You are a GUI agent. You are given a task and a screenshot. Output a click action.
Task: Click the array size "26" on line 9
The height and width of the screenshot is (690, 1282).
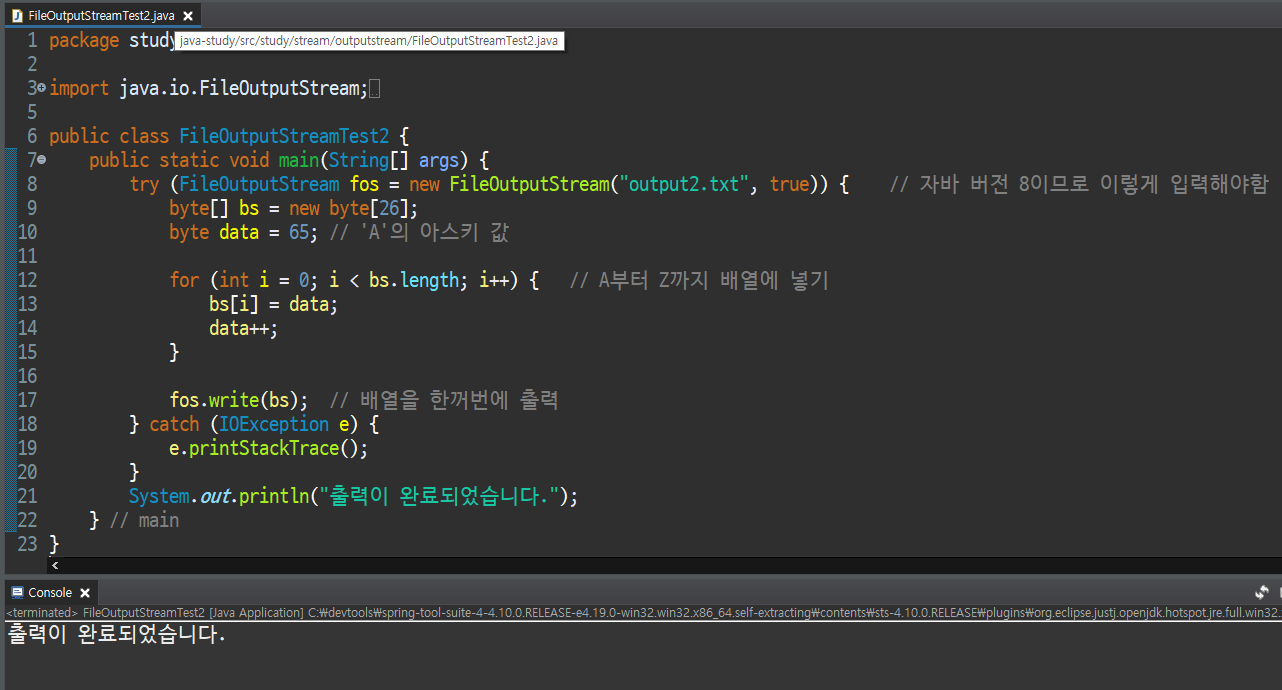click(389, 209)
